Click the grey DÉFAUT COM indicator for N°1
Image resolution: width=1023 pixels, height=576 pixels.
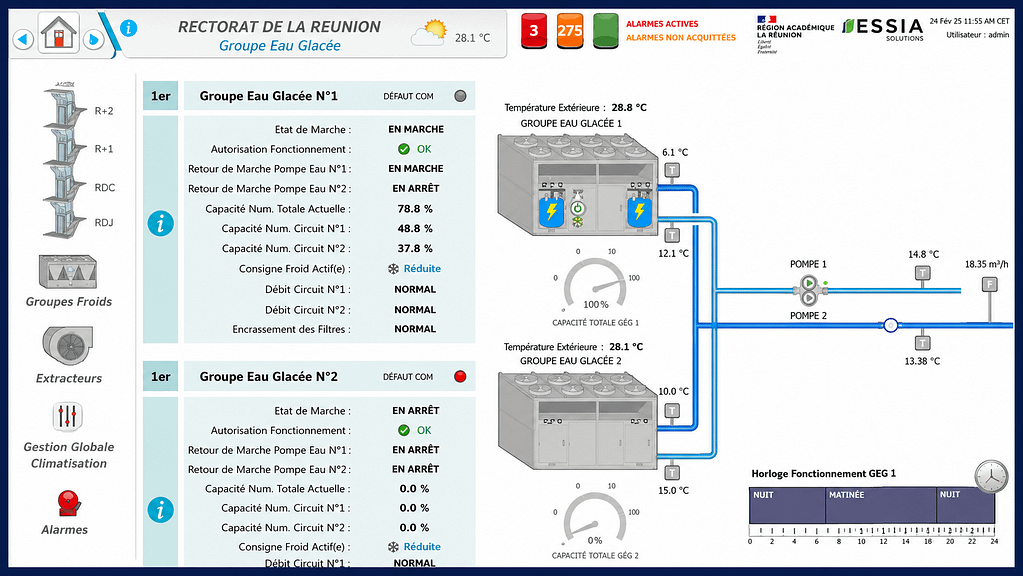[460, 96]
